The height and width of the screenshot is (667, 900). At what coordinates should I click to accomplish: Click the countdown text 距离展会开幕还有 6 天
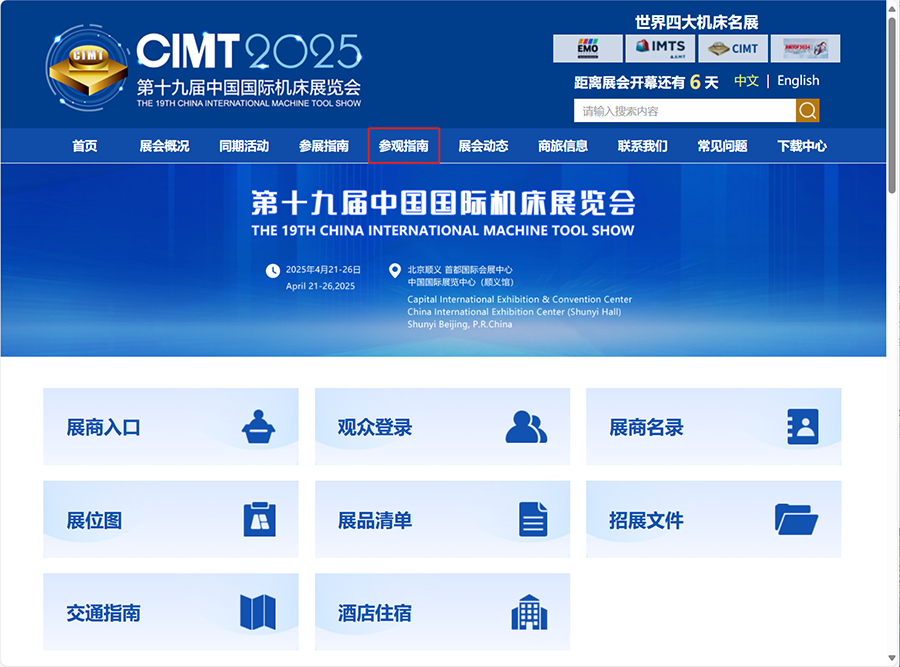tap(646, 82)
